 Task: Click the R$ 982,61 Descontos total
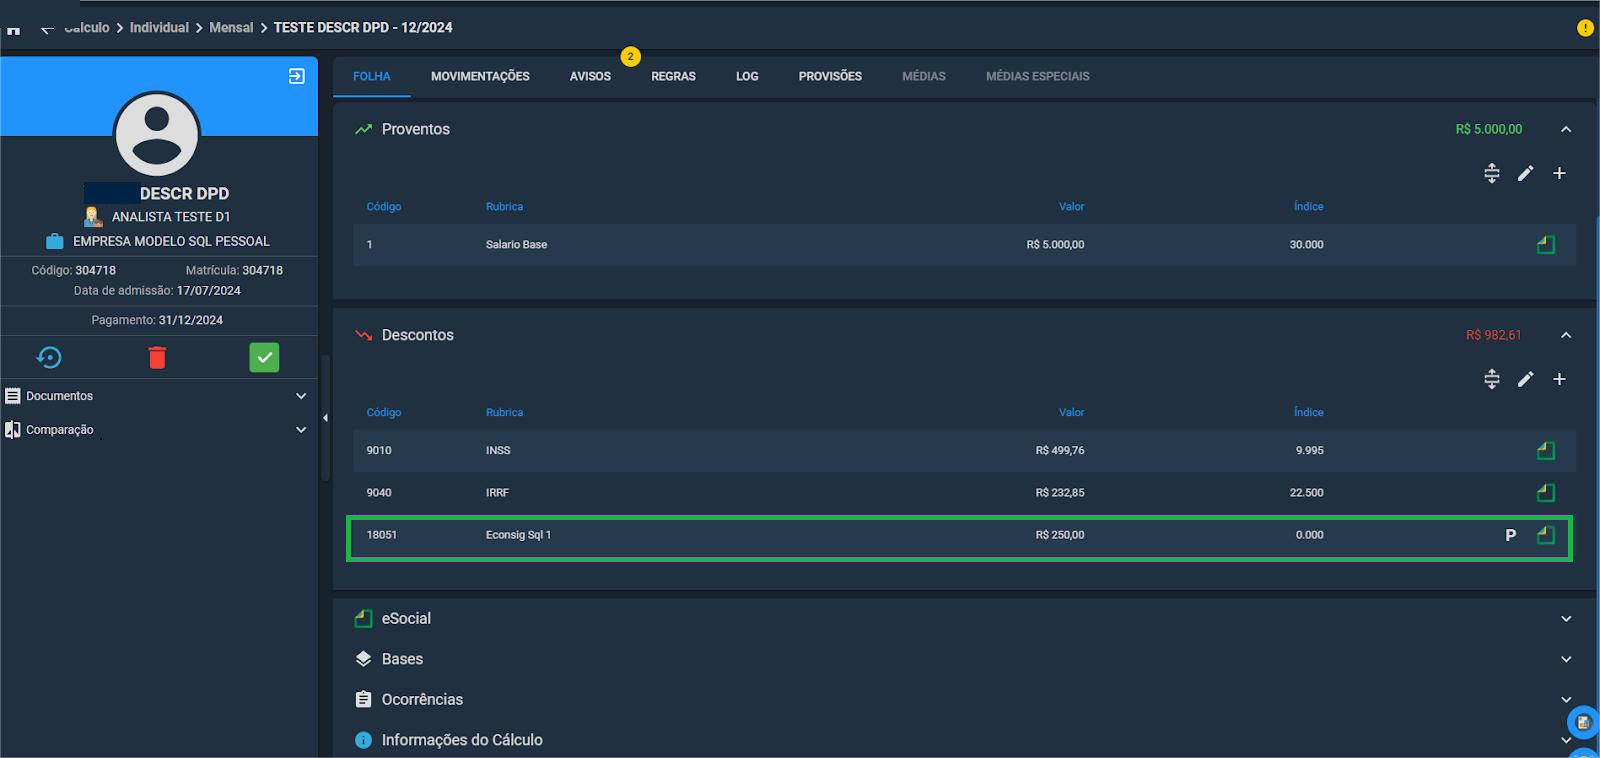click(1493, 335)
